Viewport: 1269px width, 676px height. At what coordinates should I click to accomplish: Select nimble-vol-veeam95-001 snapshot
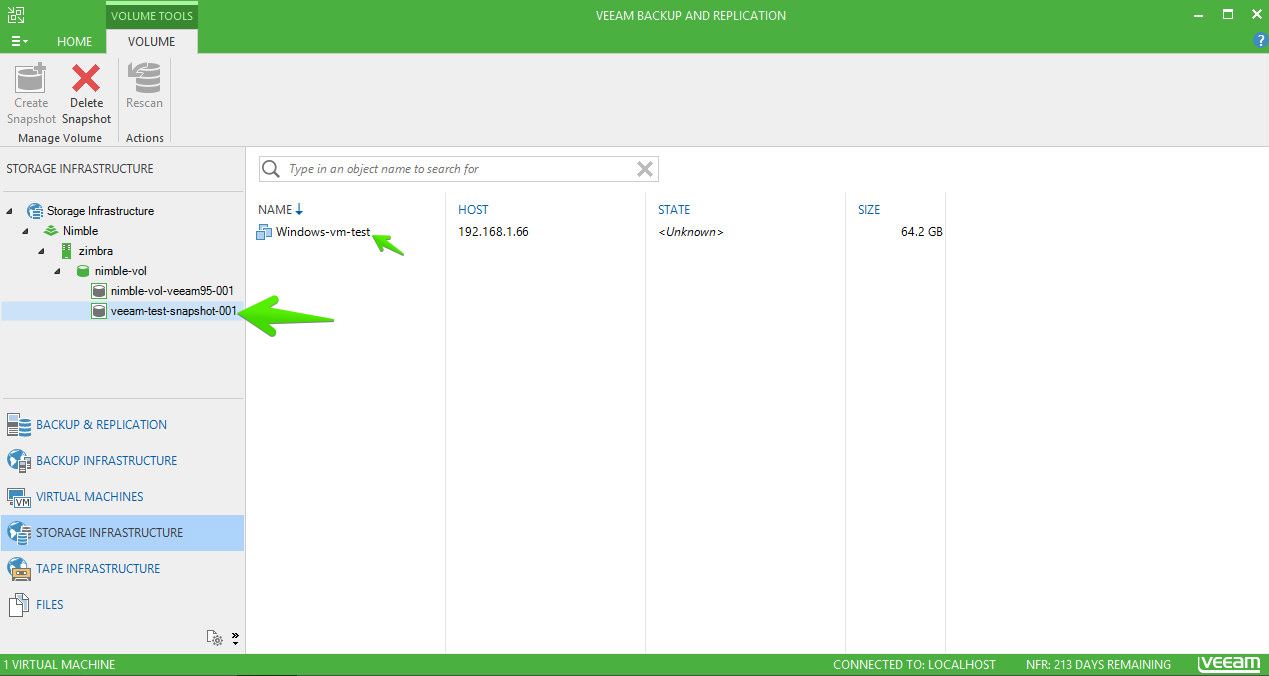coord(172,291)
